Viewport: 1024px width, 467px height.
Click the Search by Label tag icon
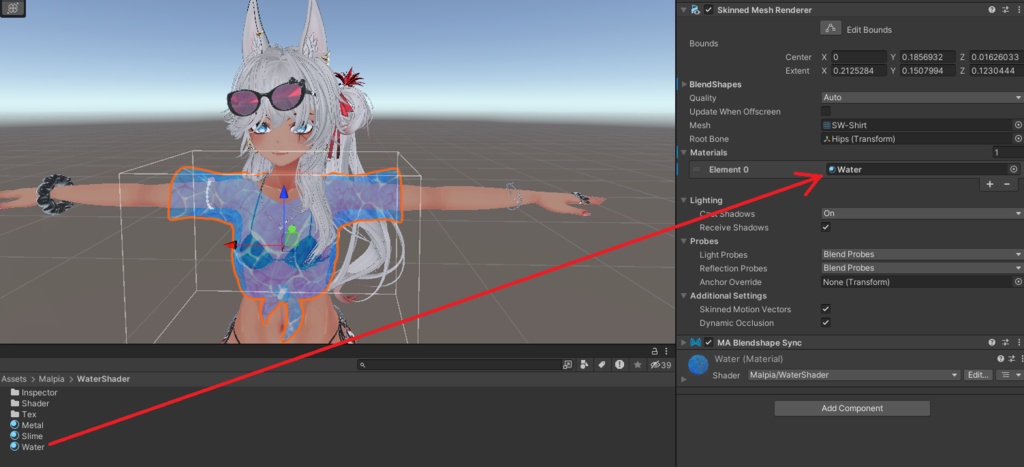point(601,365)
